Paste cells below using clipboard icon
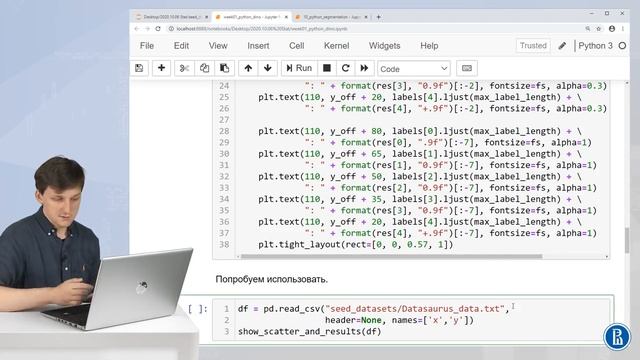The image size is (640, 360). tap(224, 68)
